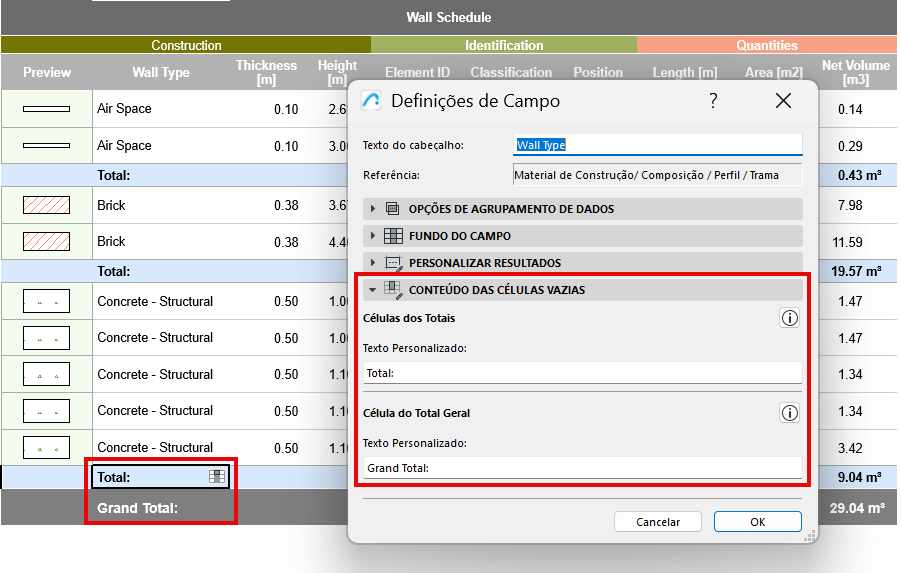Click the Referência field value
901x573 pixels.
click(657, 175)
